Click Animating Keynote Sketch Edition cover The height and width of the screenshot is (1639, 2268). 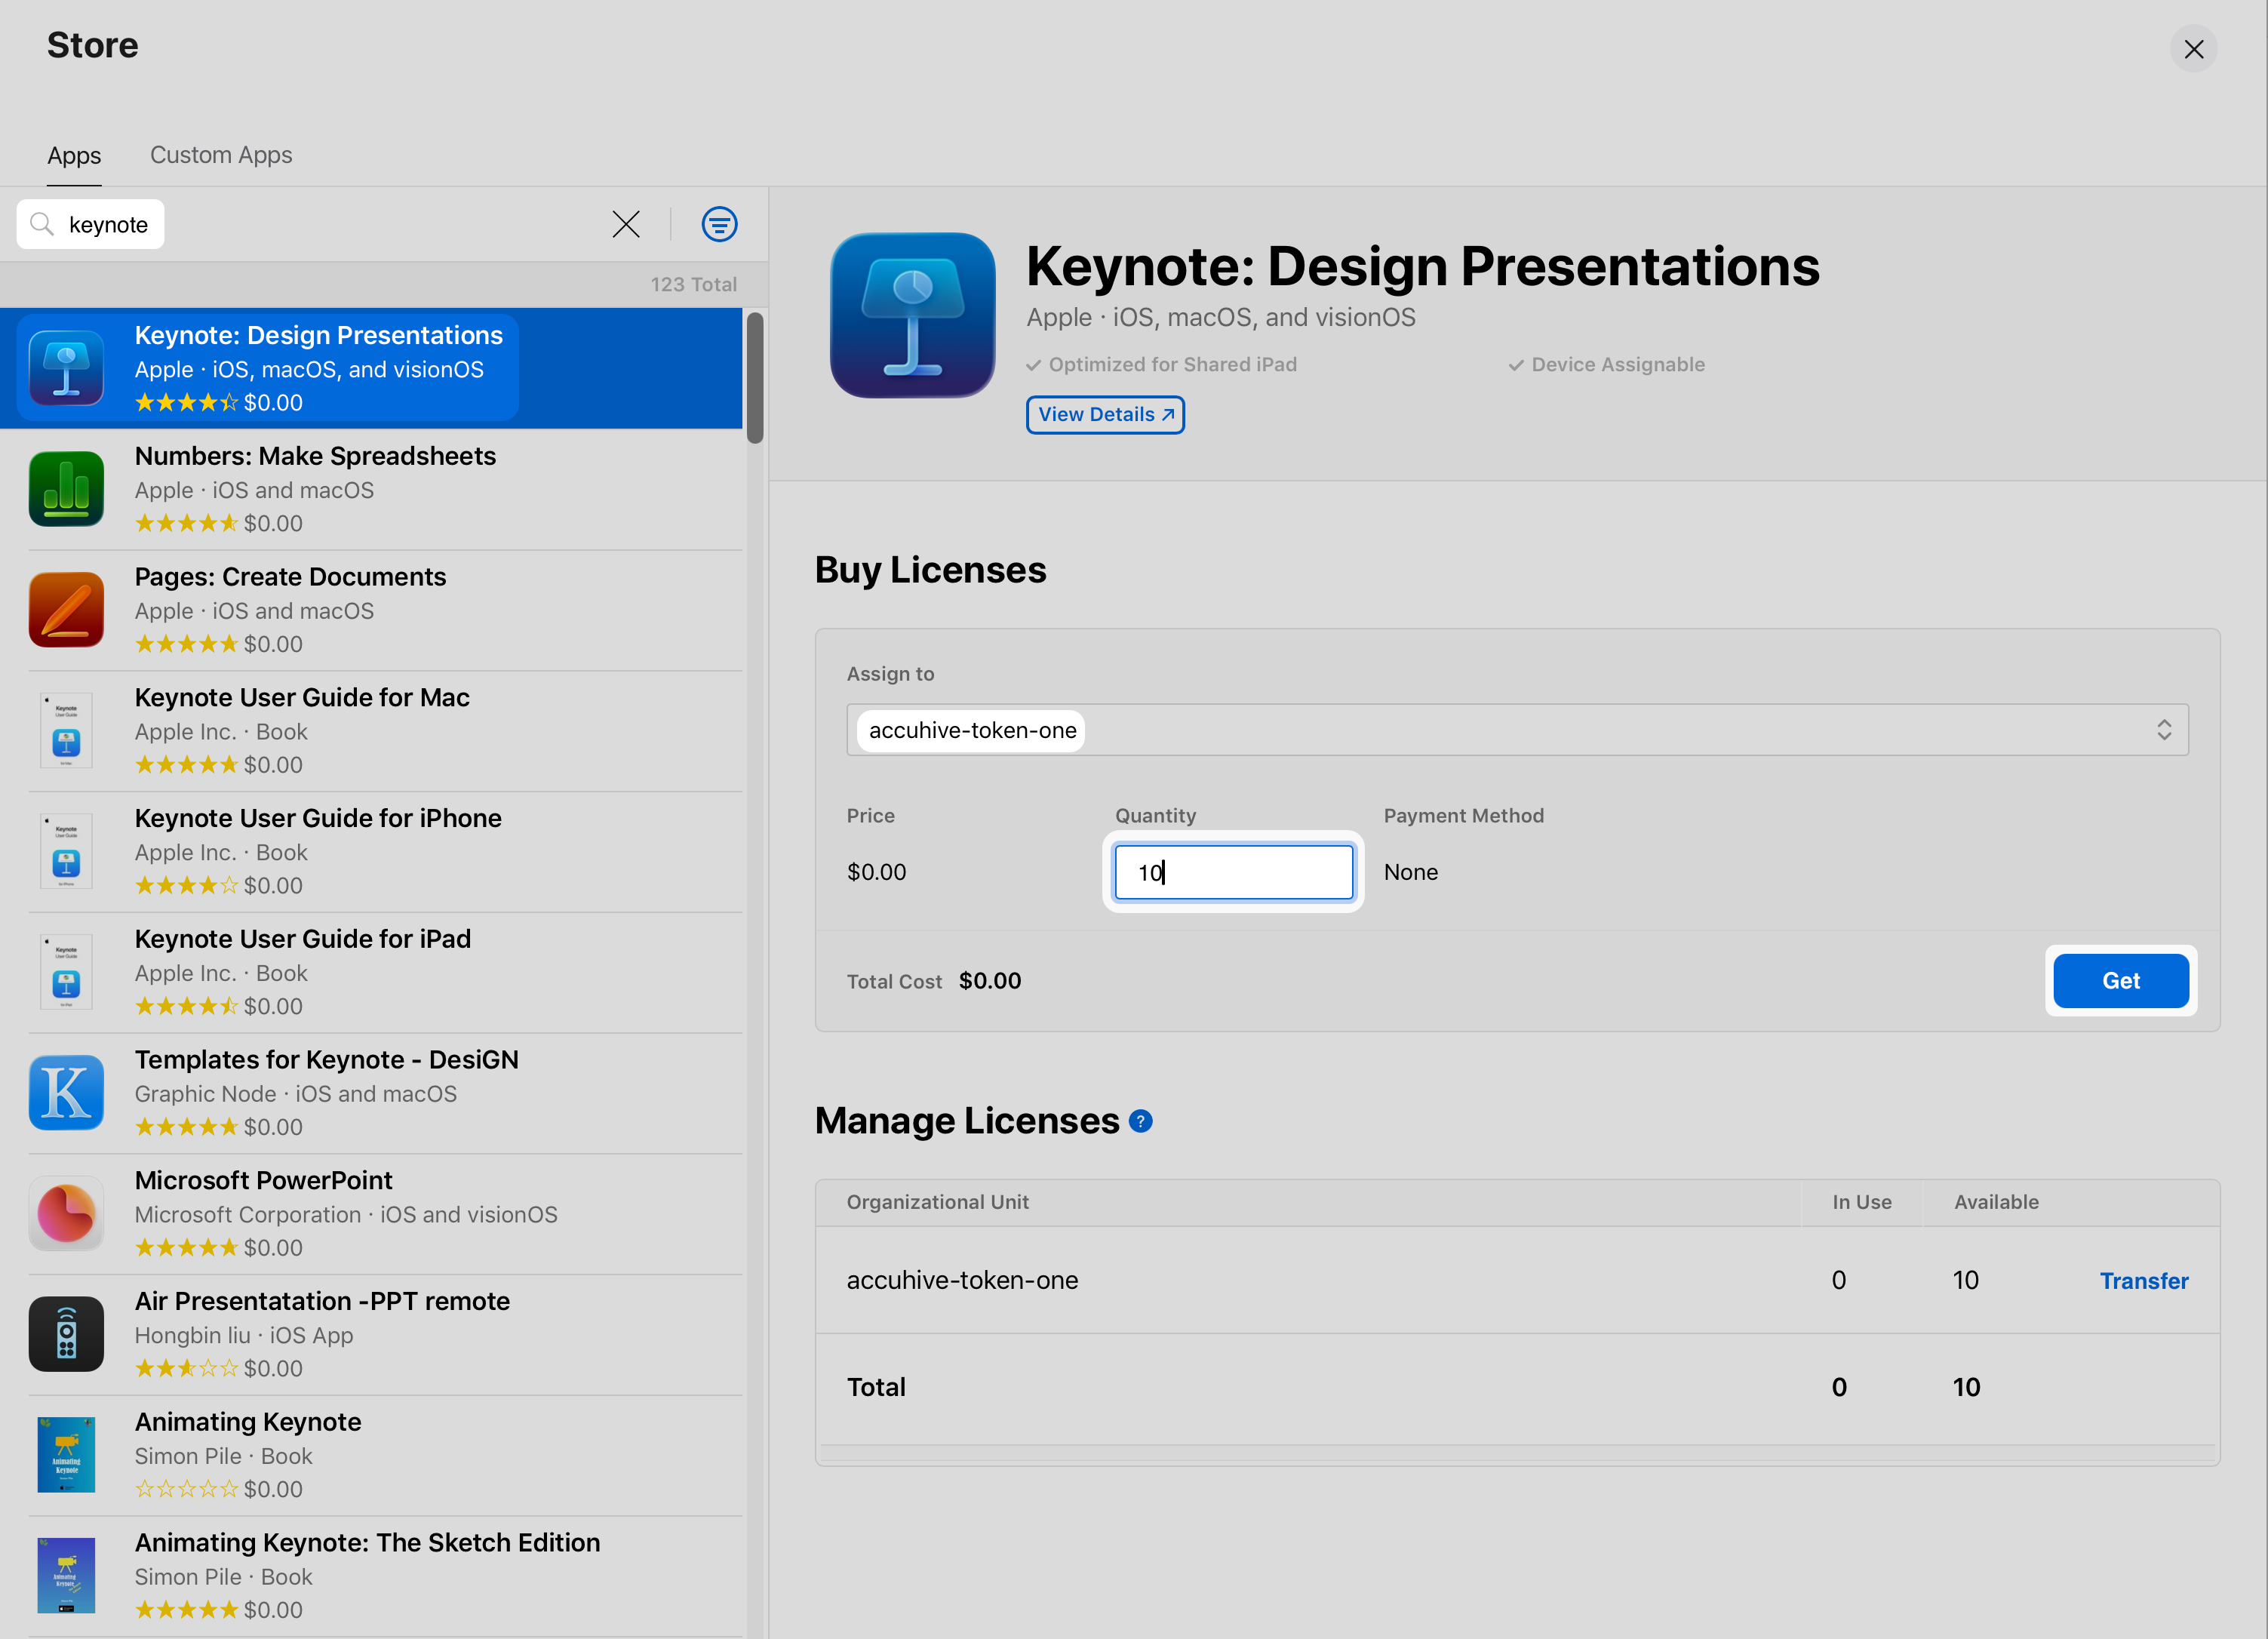66,1576
